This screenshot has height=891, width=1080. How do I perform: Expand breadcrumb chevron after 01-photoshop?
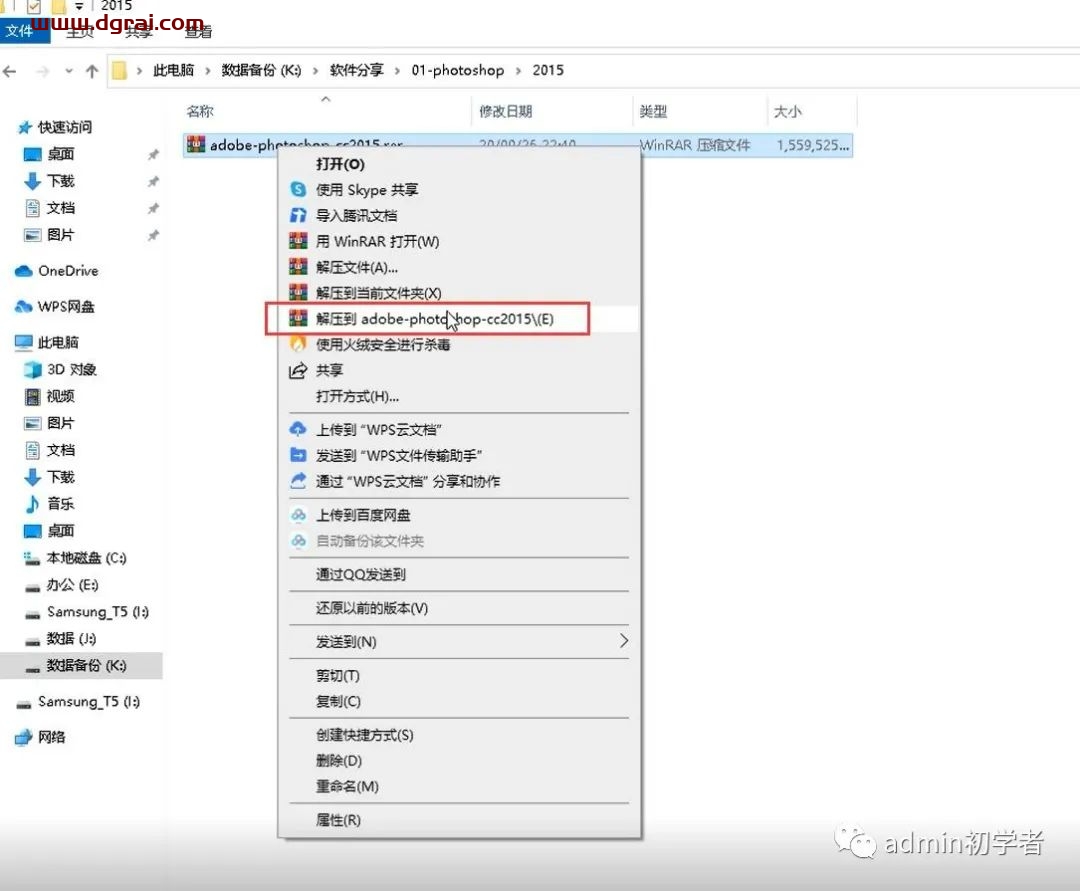[518, 71]
